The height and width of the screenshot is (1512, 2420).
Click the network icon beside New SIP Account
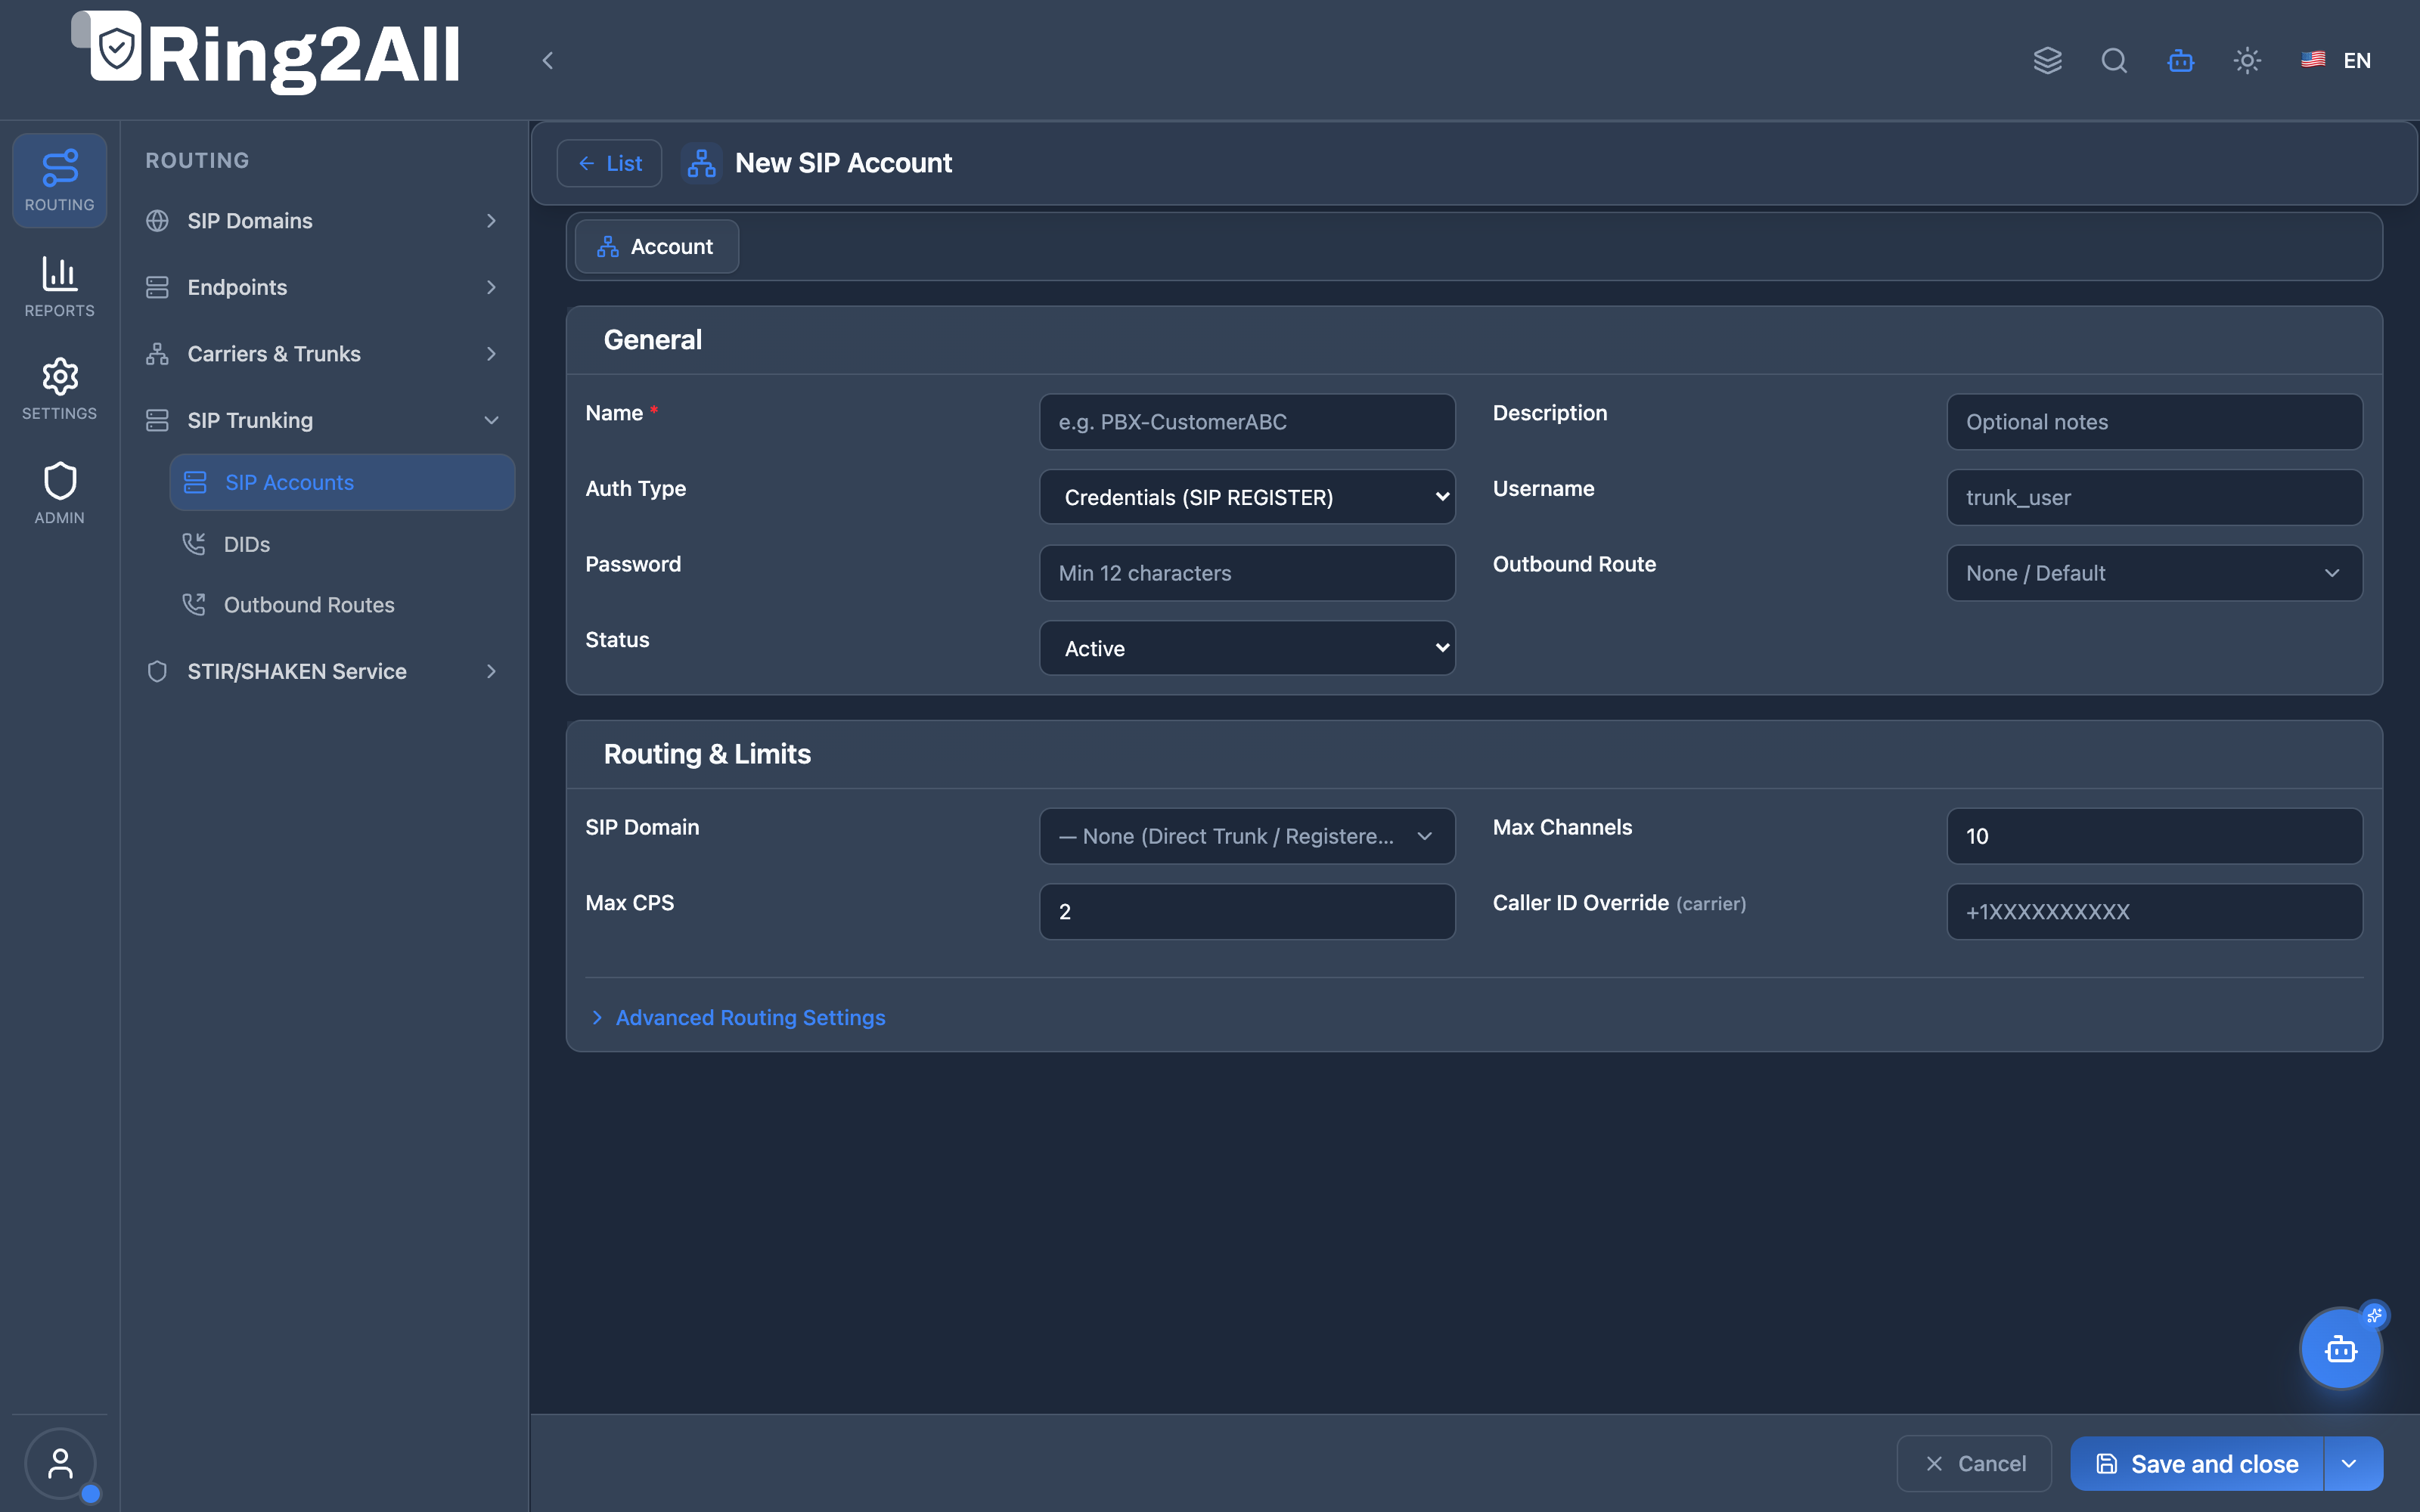(701, 163)
